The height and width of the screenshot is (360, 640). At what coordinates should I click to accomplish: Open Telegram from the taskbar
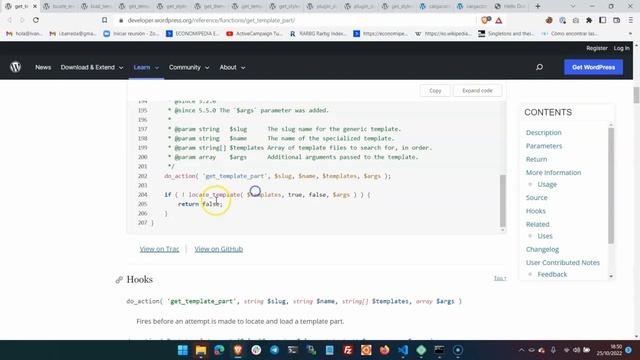275,350
